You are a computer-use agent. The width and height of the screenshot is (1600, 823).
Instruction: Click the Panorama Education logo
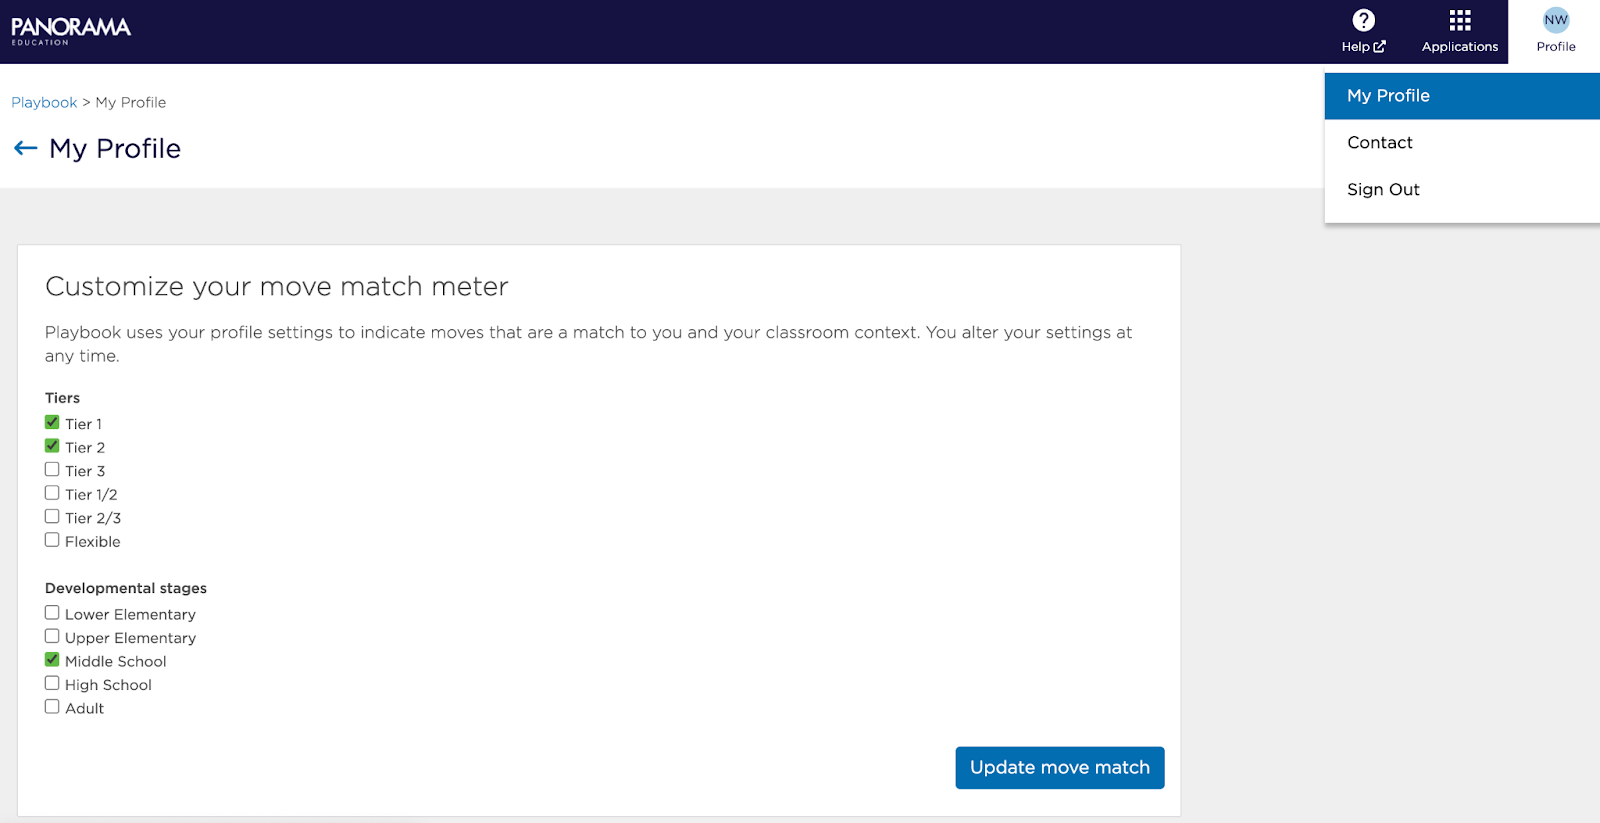pyautogui.click(x=71, y=31)
